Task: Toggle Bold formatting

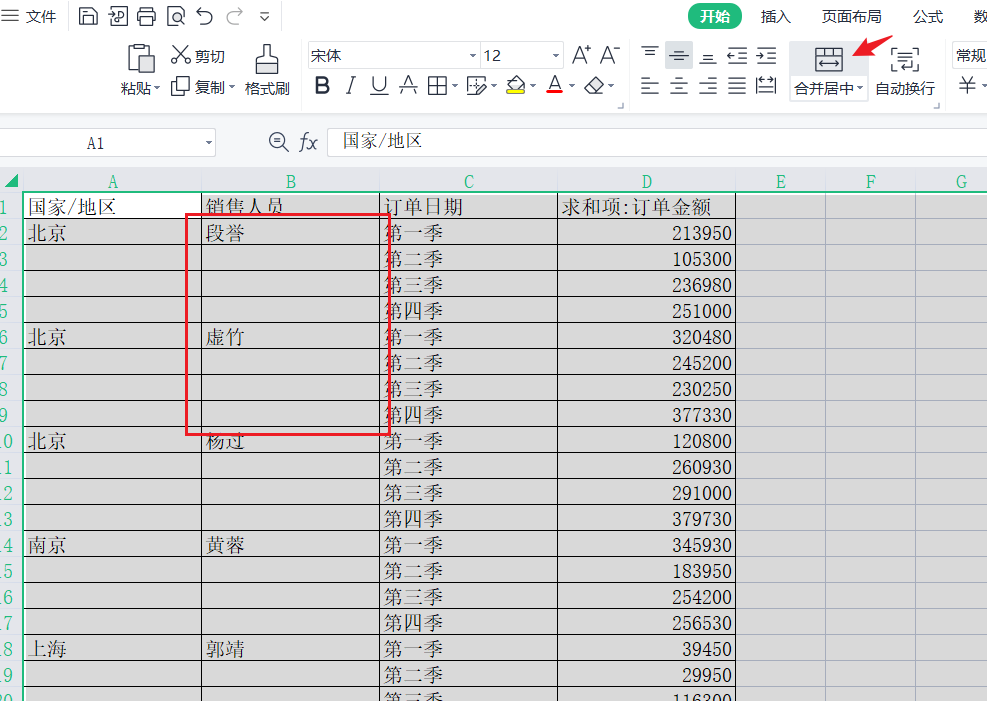Action: click(322, 86)
